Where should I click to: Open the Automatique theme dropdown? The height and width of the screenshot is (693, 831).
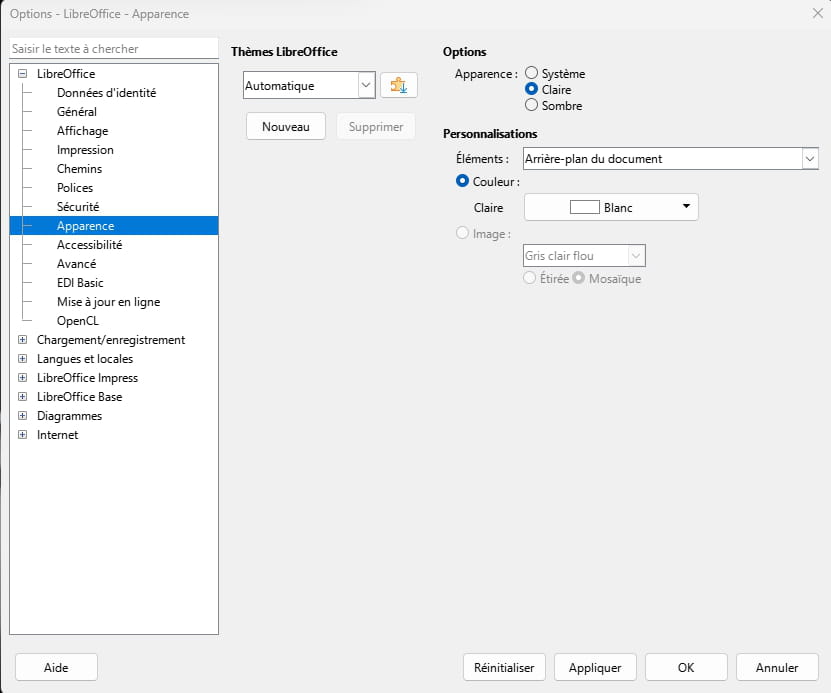click(x=309, y=85)
